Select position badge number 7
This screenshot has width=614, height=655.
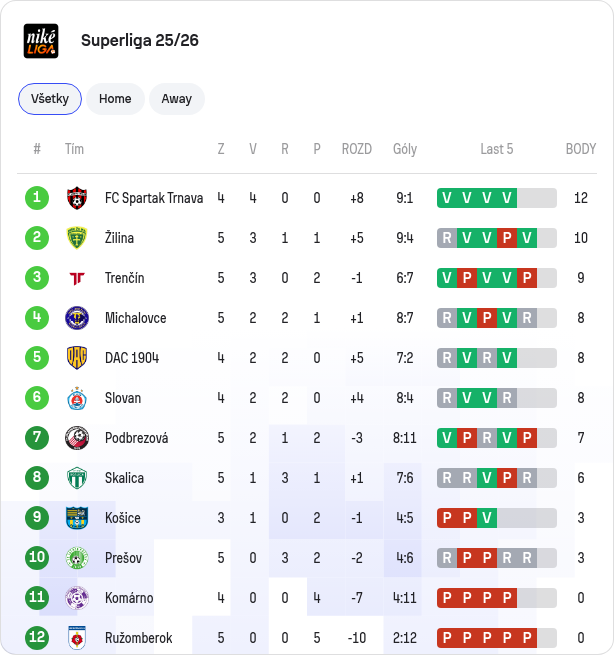(37, 438)
